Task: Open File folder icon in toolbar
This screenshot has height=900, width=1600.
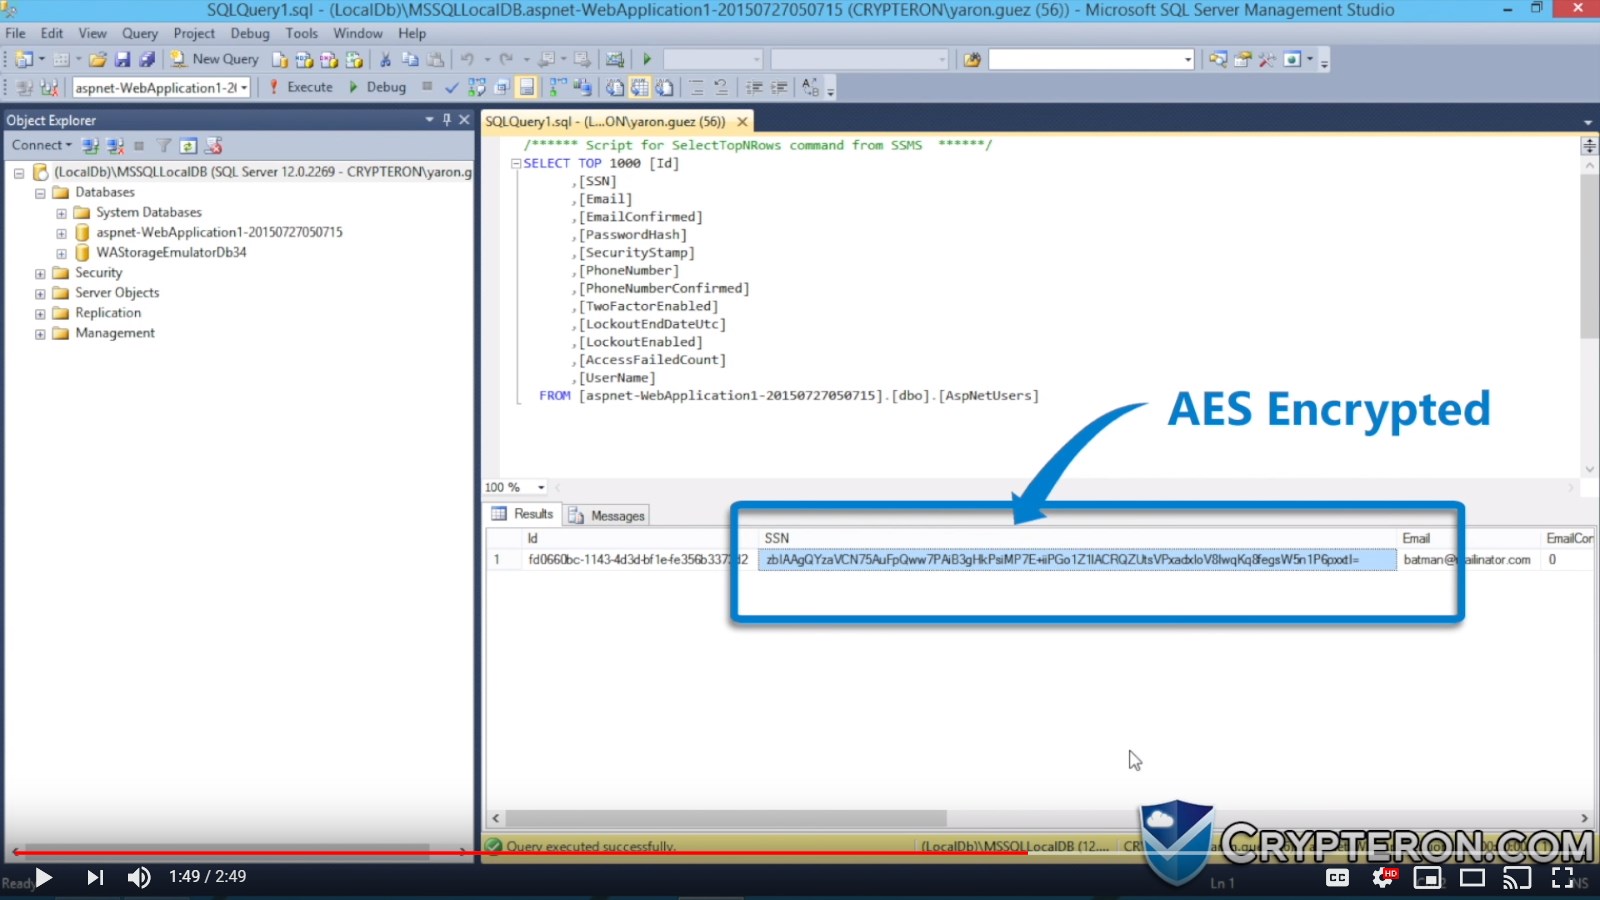Action: 97,60
